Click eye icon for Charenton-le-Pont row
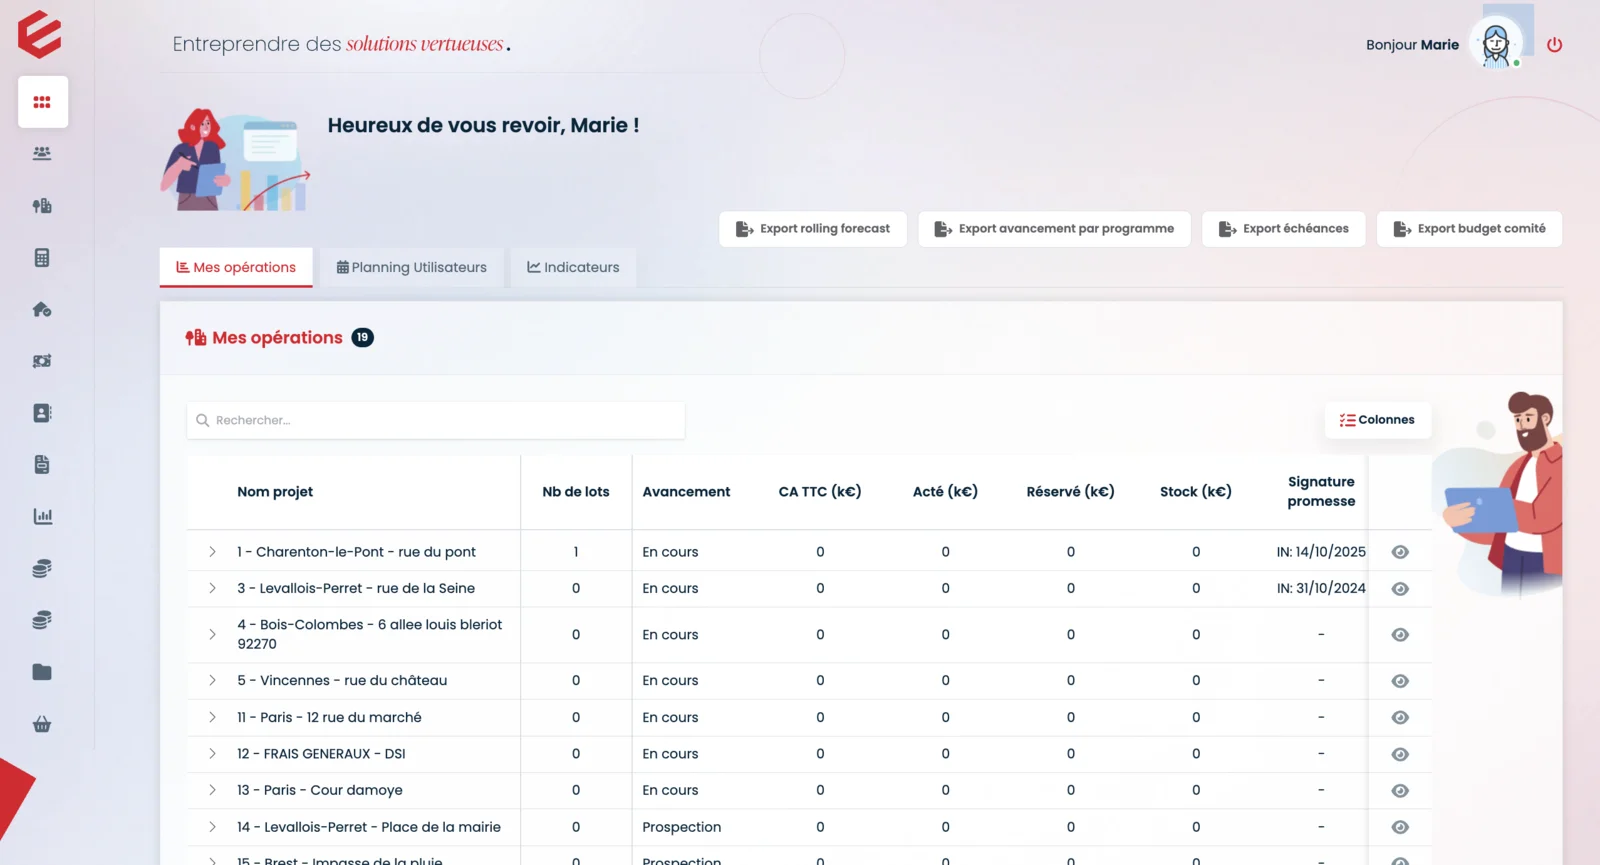Viewport: 1600px width, 865px height. coord(1400,552)
